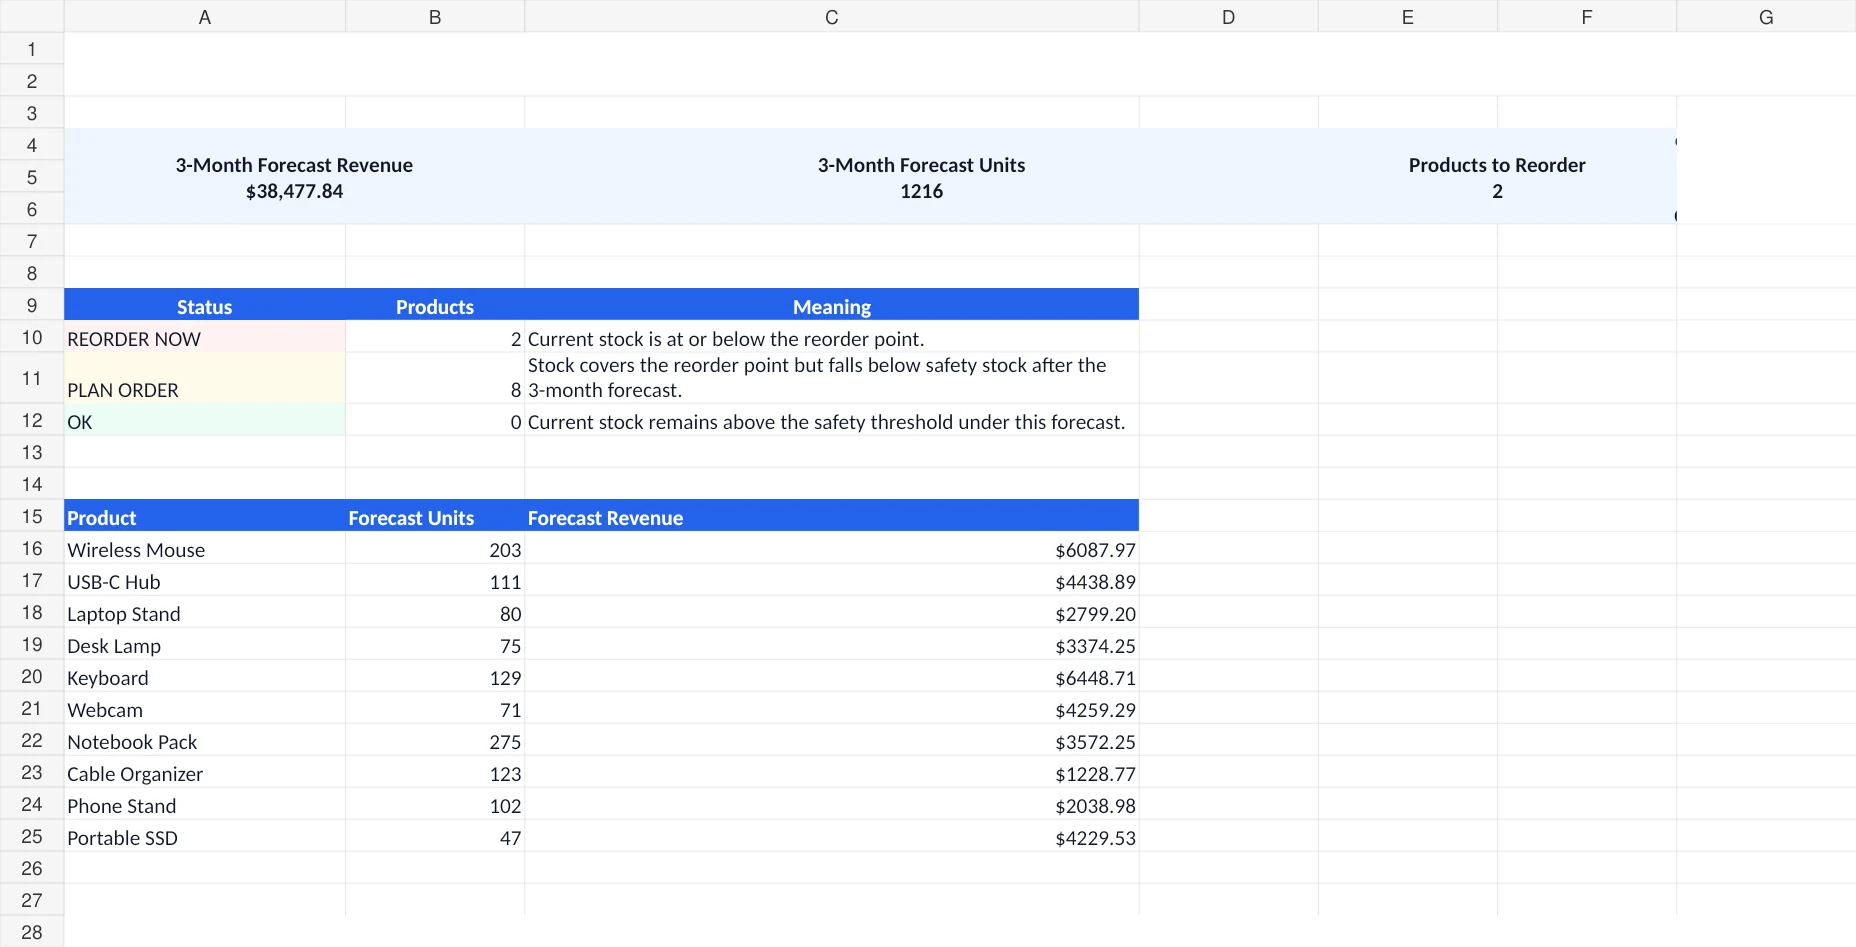Select the Notebook Pack cell
The image size is (1856, 947).
204,740
